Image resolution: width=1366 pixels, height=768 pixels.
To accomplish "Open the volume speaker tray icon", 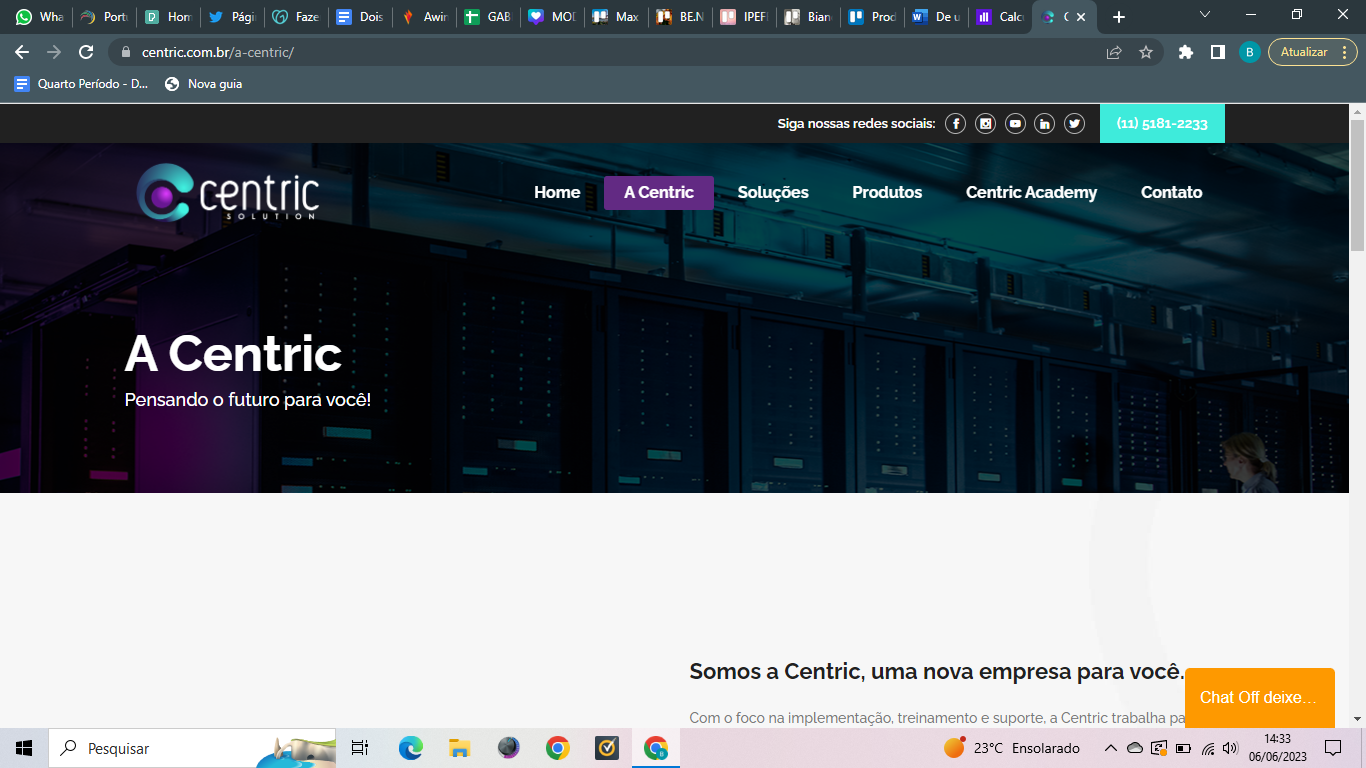I will click(x=1230, y=748).
